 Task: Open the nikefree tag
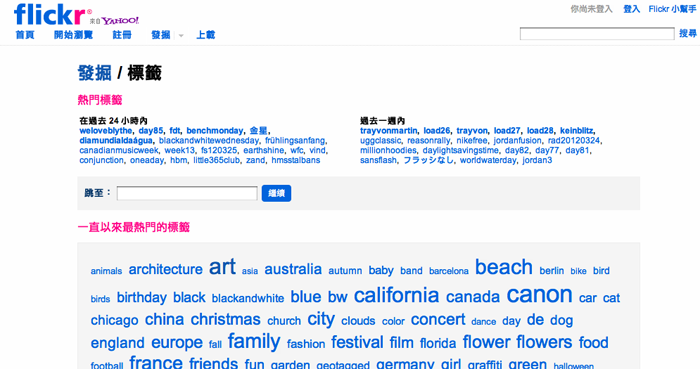pyautogui.click(x=471, y=141)
